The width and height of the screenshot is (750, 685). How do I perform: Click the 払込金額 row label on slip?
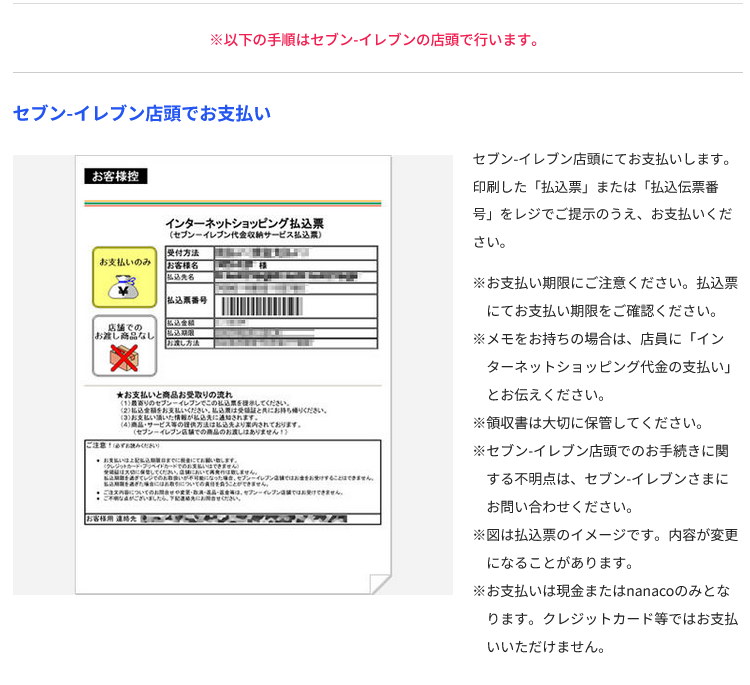181,323
